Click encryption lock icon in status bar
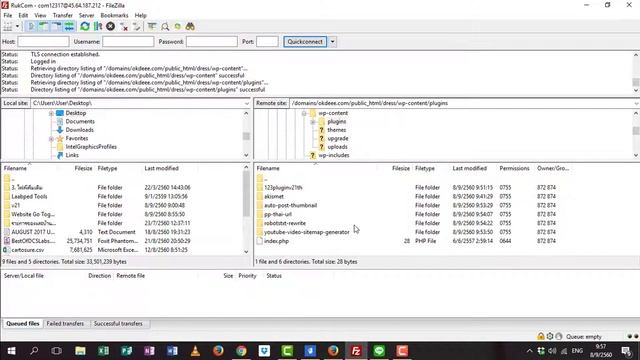 coord(541,337)
